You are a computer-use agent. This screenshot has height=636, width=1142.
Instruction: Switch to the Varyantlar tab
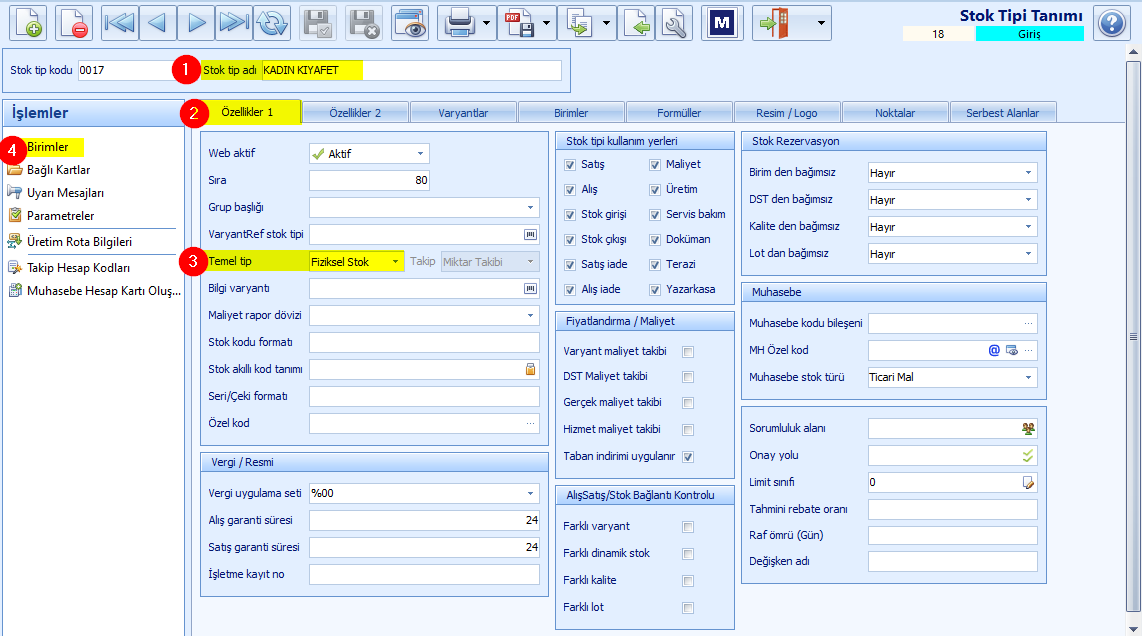click(463, 113)
